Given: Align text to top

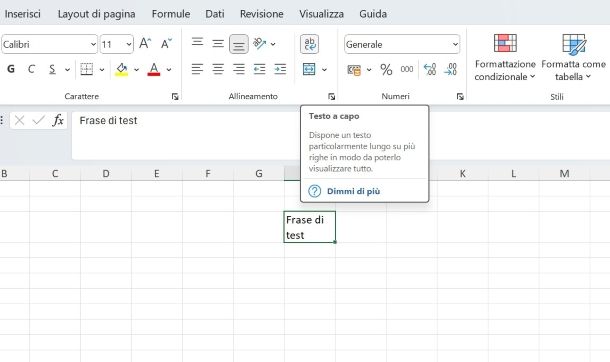Looking at the screenshot, I should point(197,42).
